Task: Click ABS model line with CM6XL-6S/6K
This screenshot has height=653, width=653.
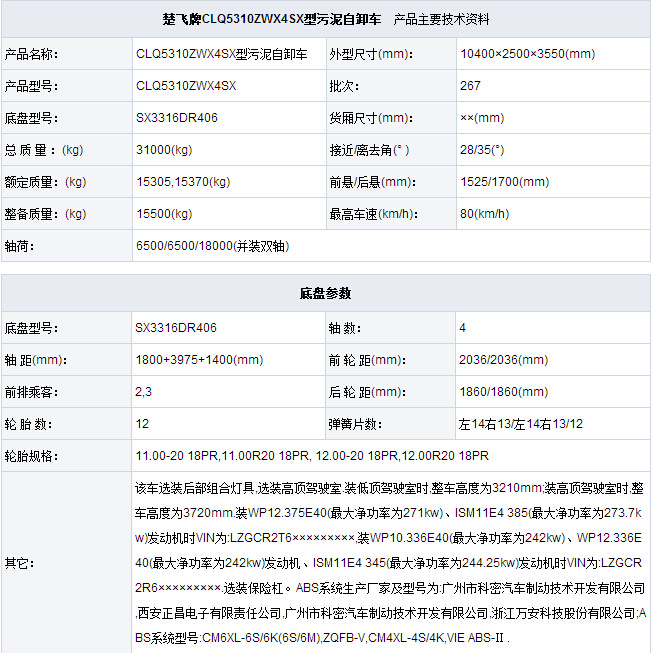Action: point(322,638)
